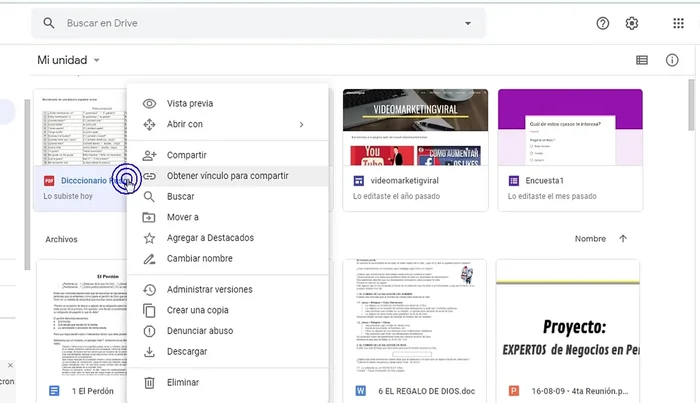Screen dimensions: 700x403
Task: Click the Descargar download option
Action: [x=187, y=352]
